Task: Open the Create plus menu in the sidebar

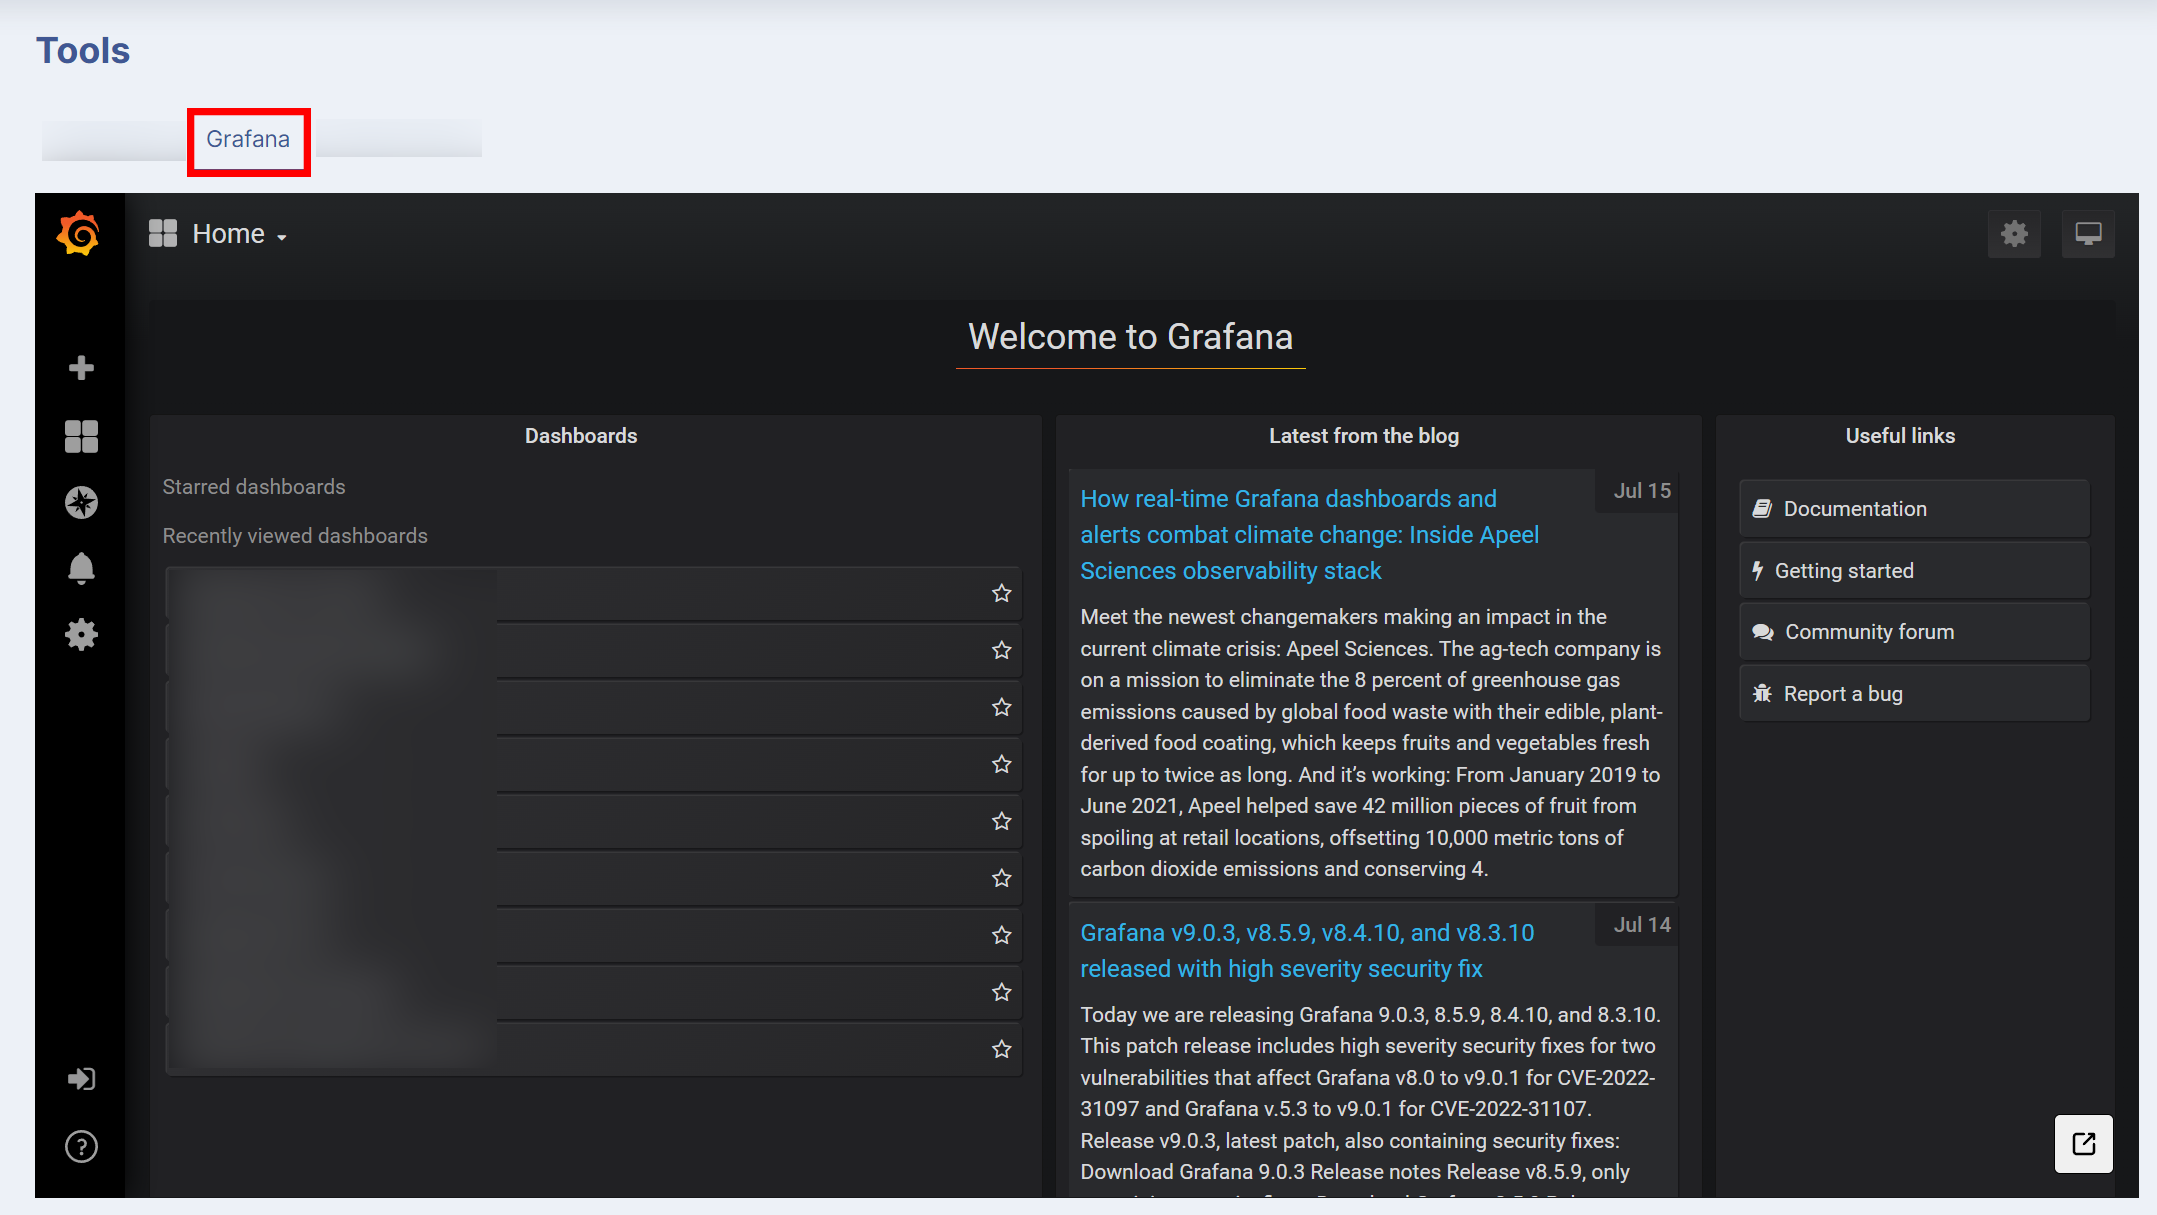Action: coord(81,368)
